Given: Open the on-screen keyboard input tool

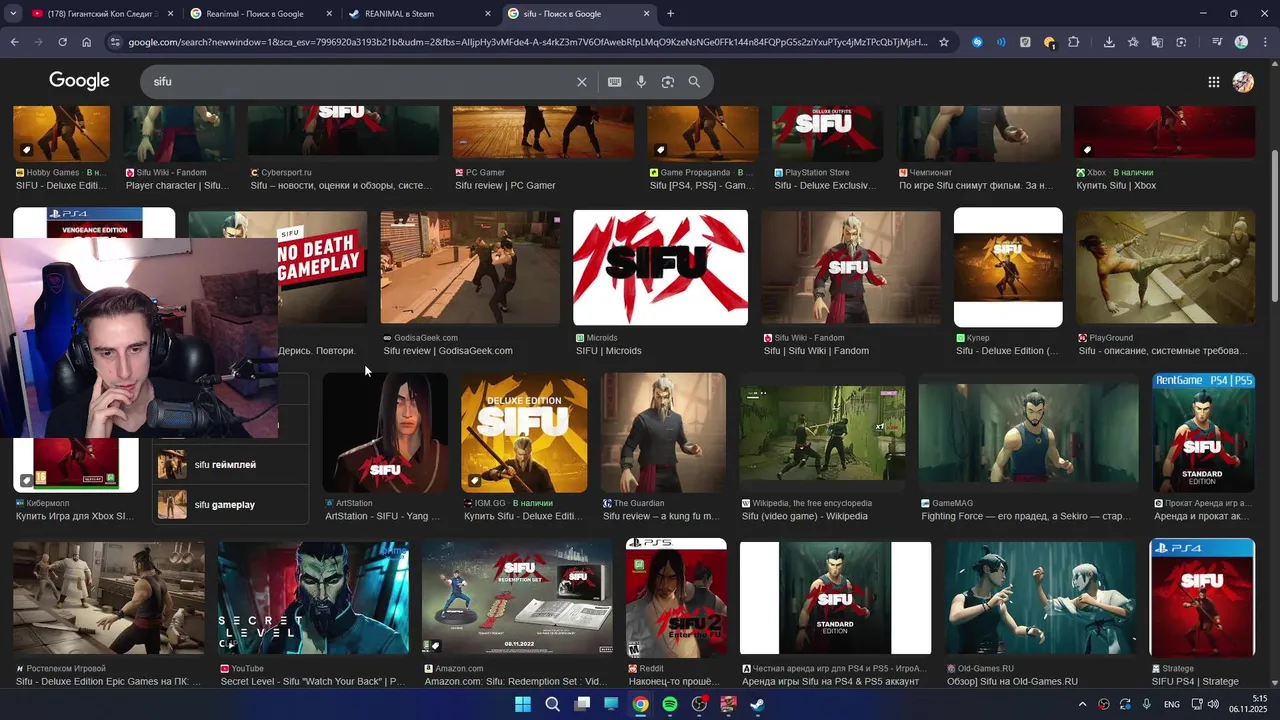Looking at the screenshot, I should coord(615,82).
